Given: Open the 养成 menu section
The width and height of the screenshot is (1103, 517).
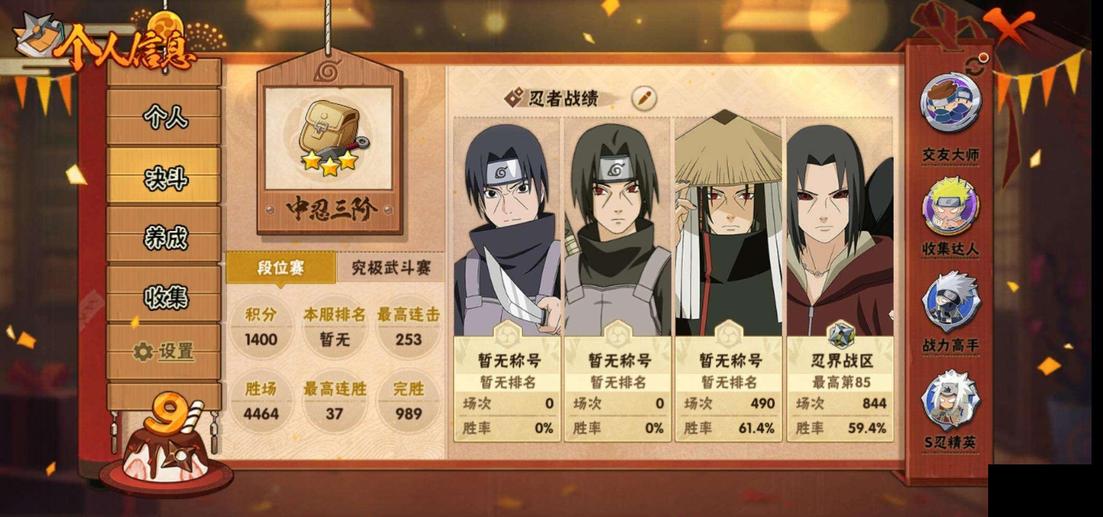Looking at the screenshot, I should pyautogui.click(x=165, y=236).
